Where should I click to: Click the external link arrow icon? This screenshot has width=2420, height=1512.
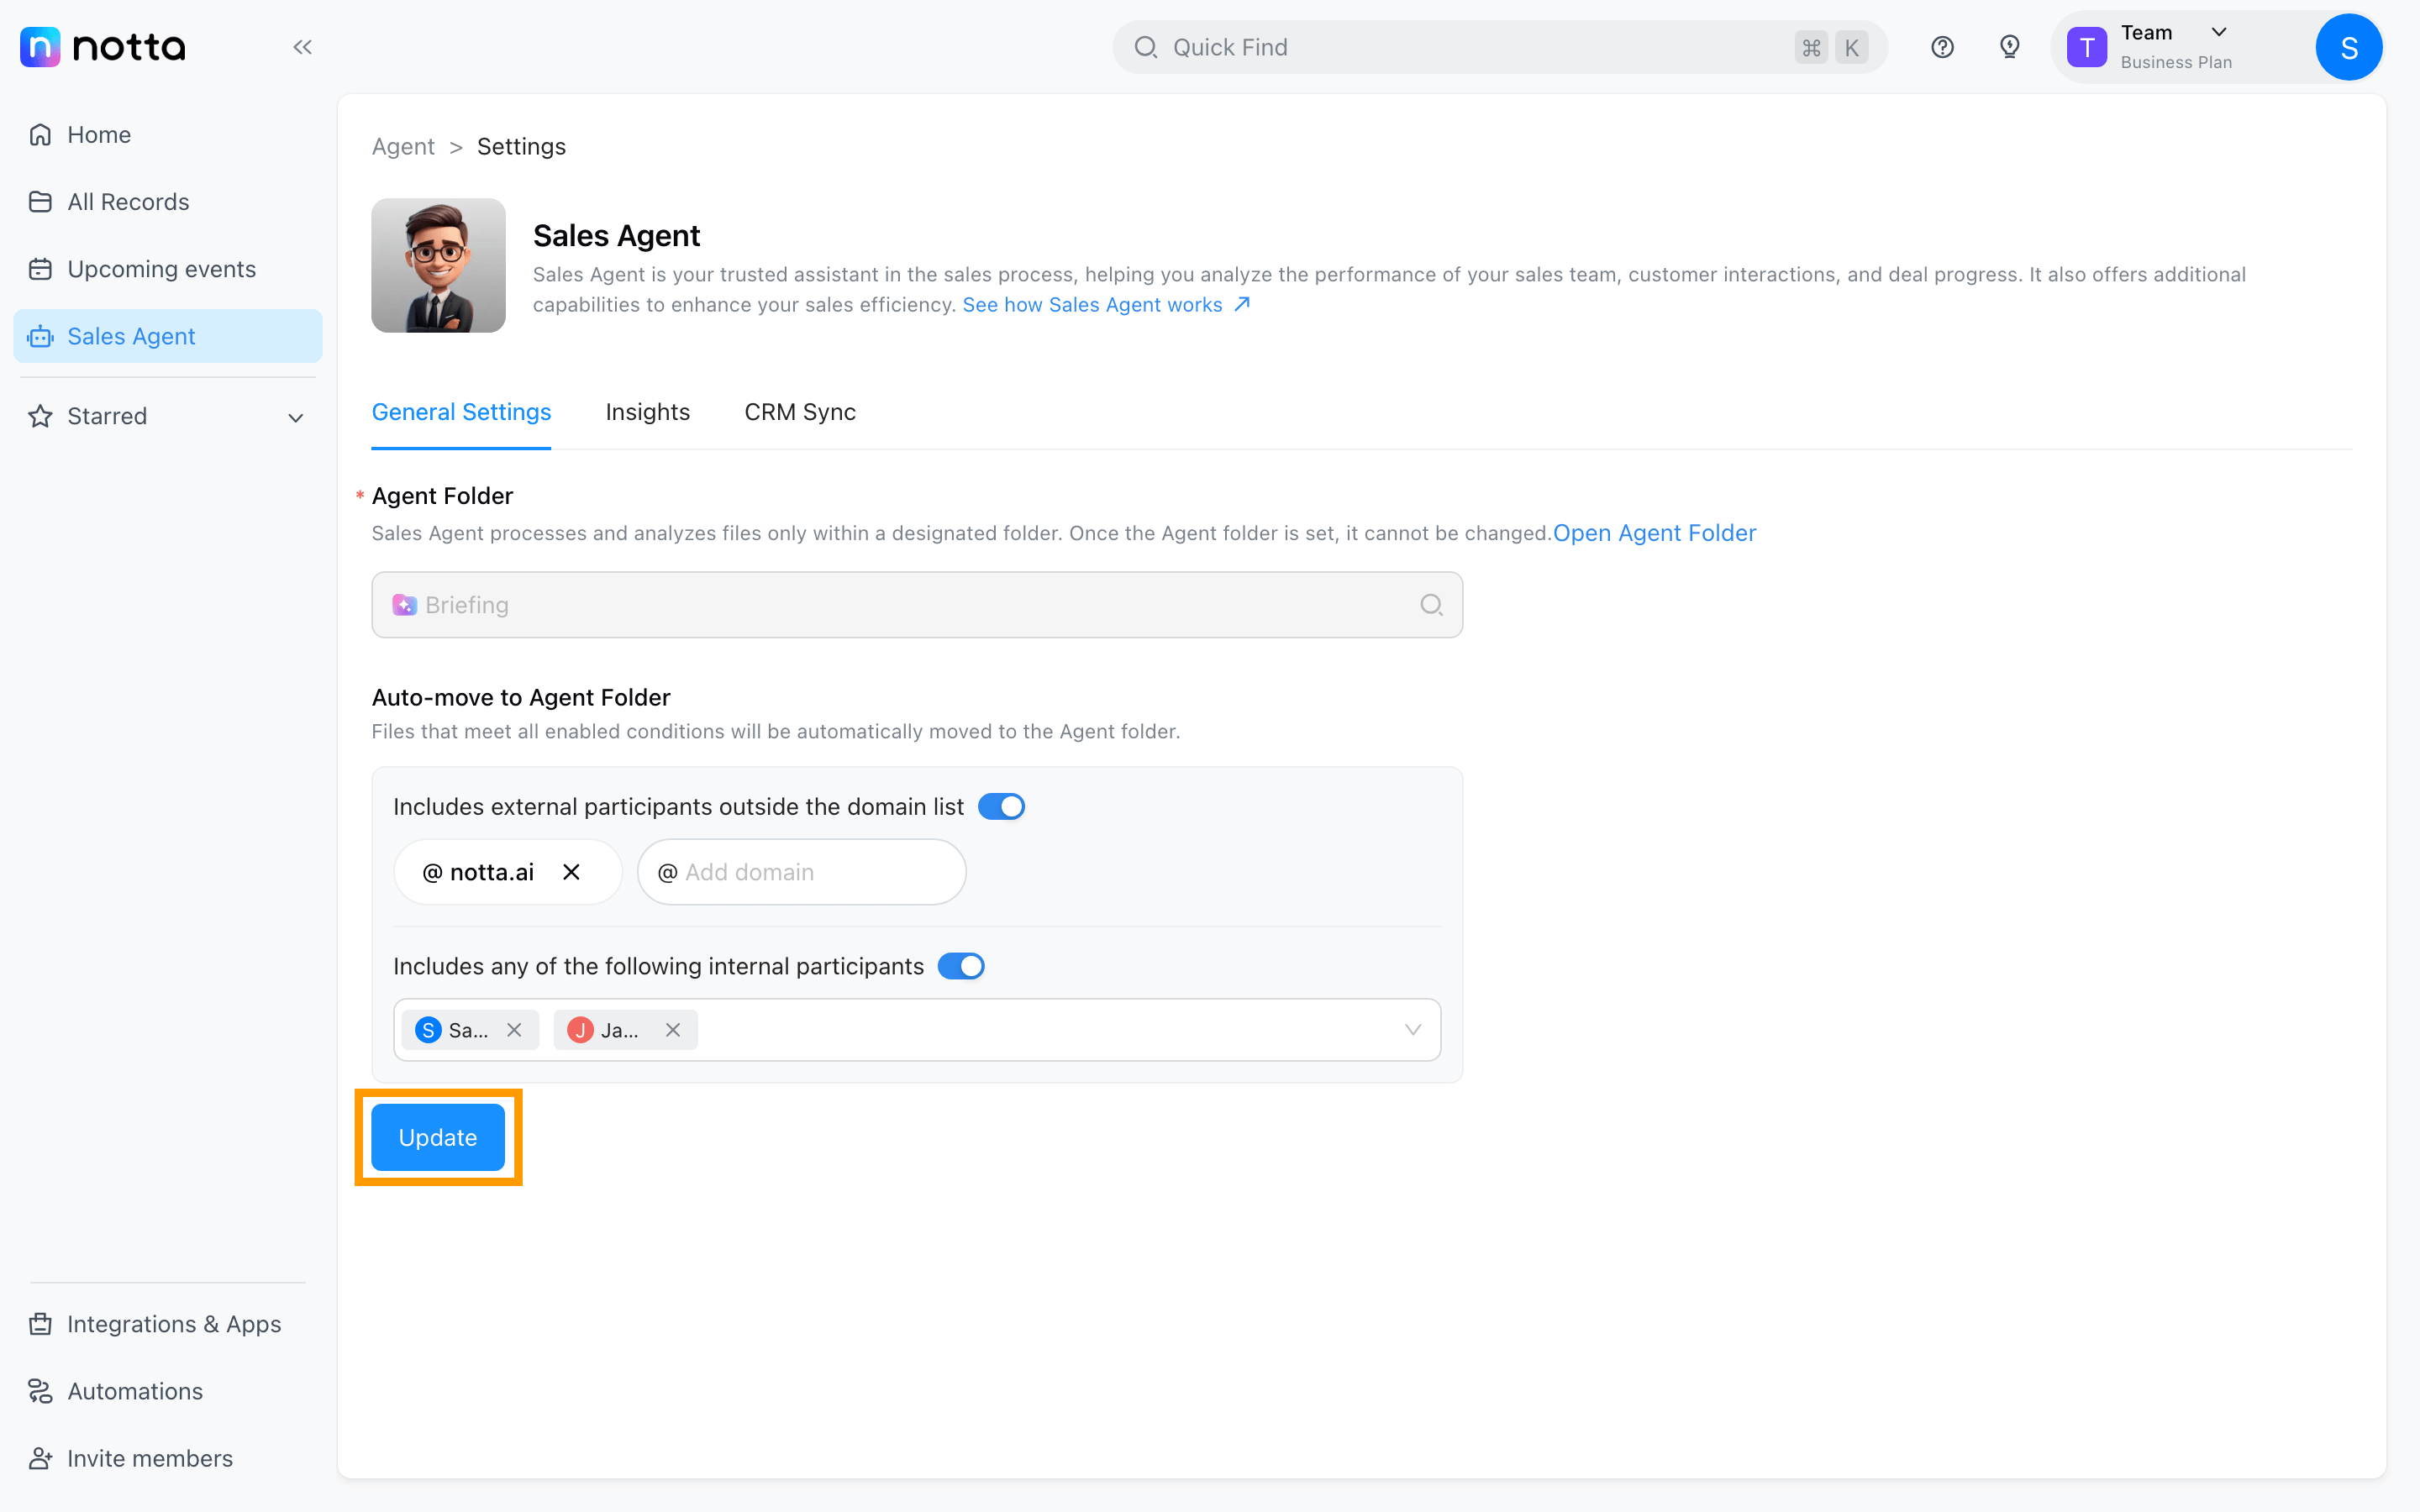(x=1242, y=304)
